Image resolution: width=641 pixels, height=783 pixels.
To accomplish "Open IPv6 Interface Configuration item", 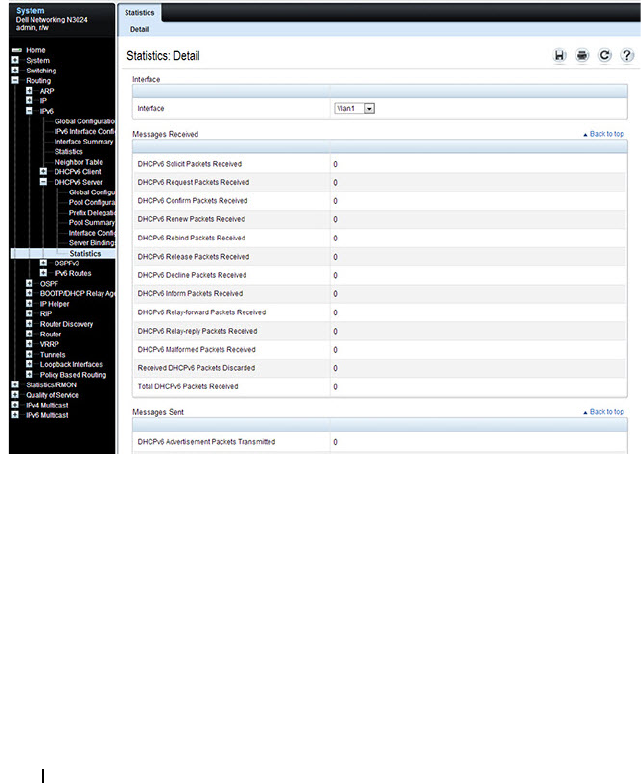I will point(84,131).
